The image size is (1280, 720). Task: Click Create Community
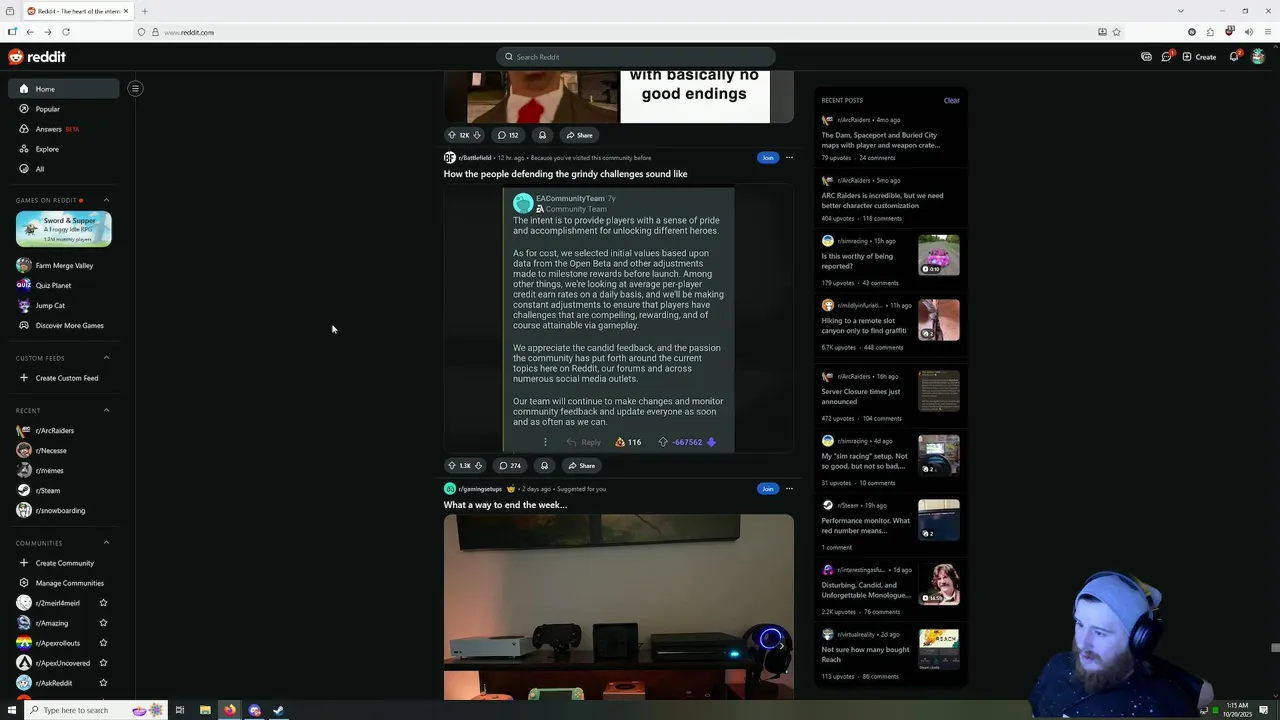(64, 563)
